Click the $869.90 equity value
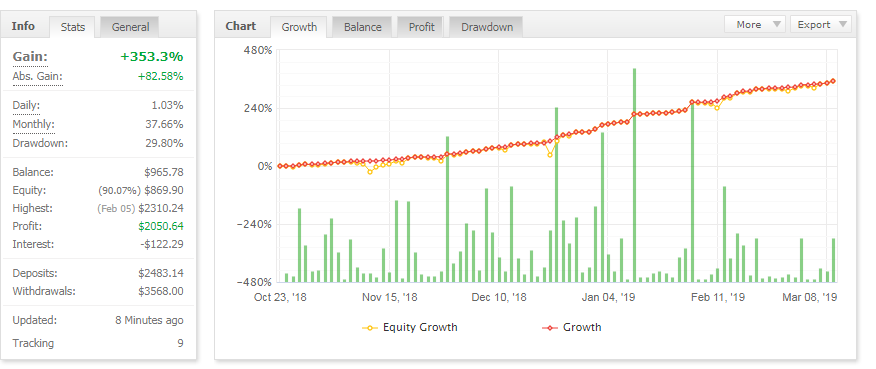 point(163,191)
